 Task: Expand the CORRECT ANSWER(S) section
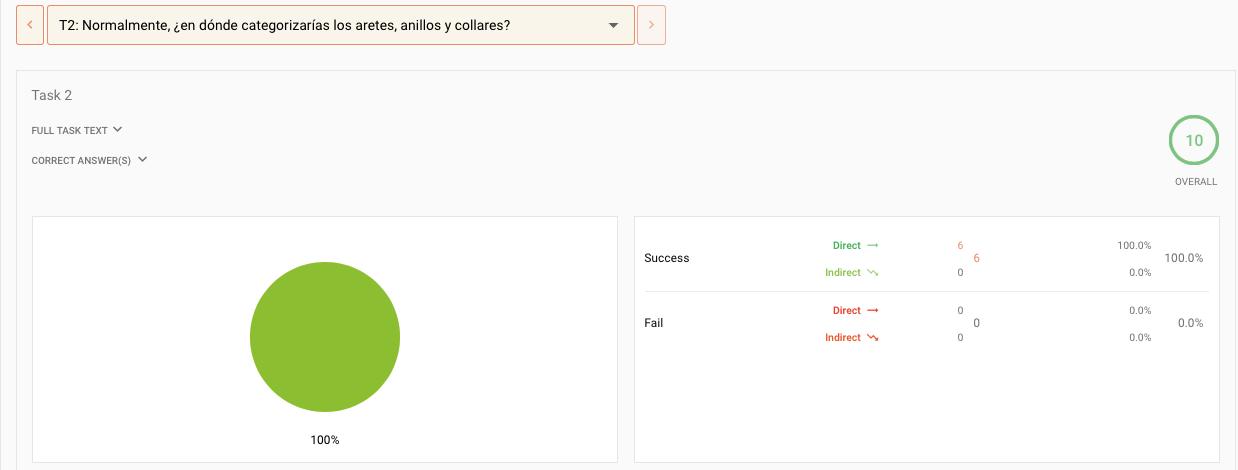click(x=89, y=160)
